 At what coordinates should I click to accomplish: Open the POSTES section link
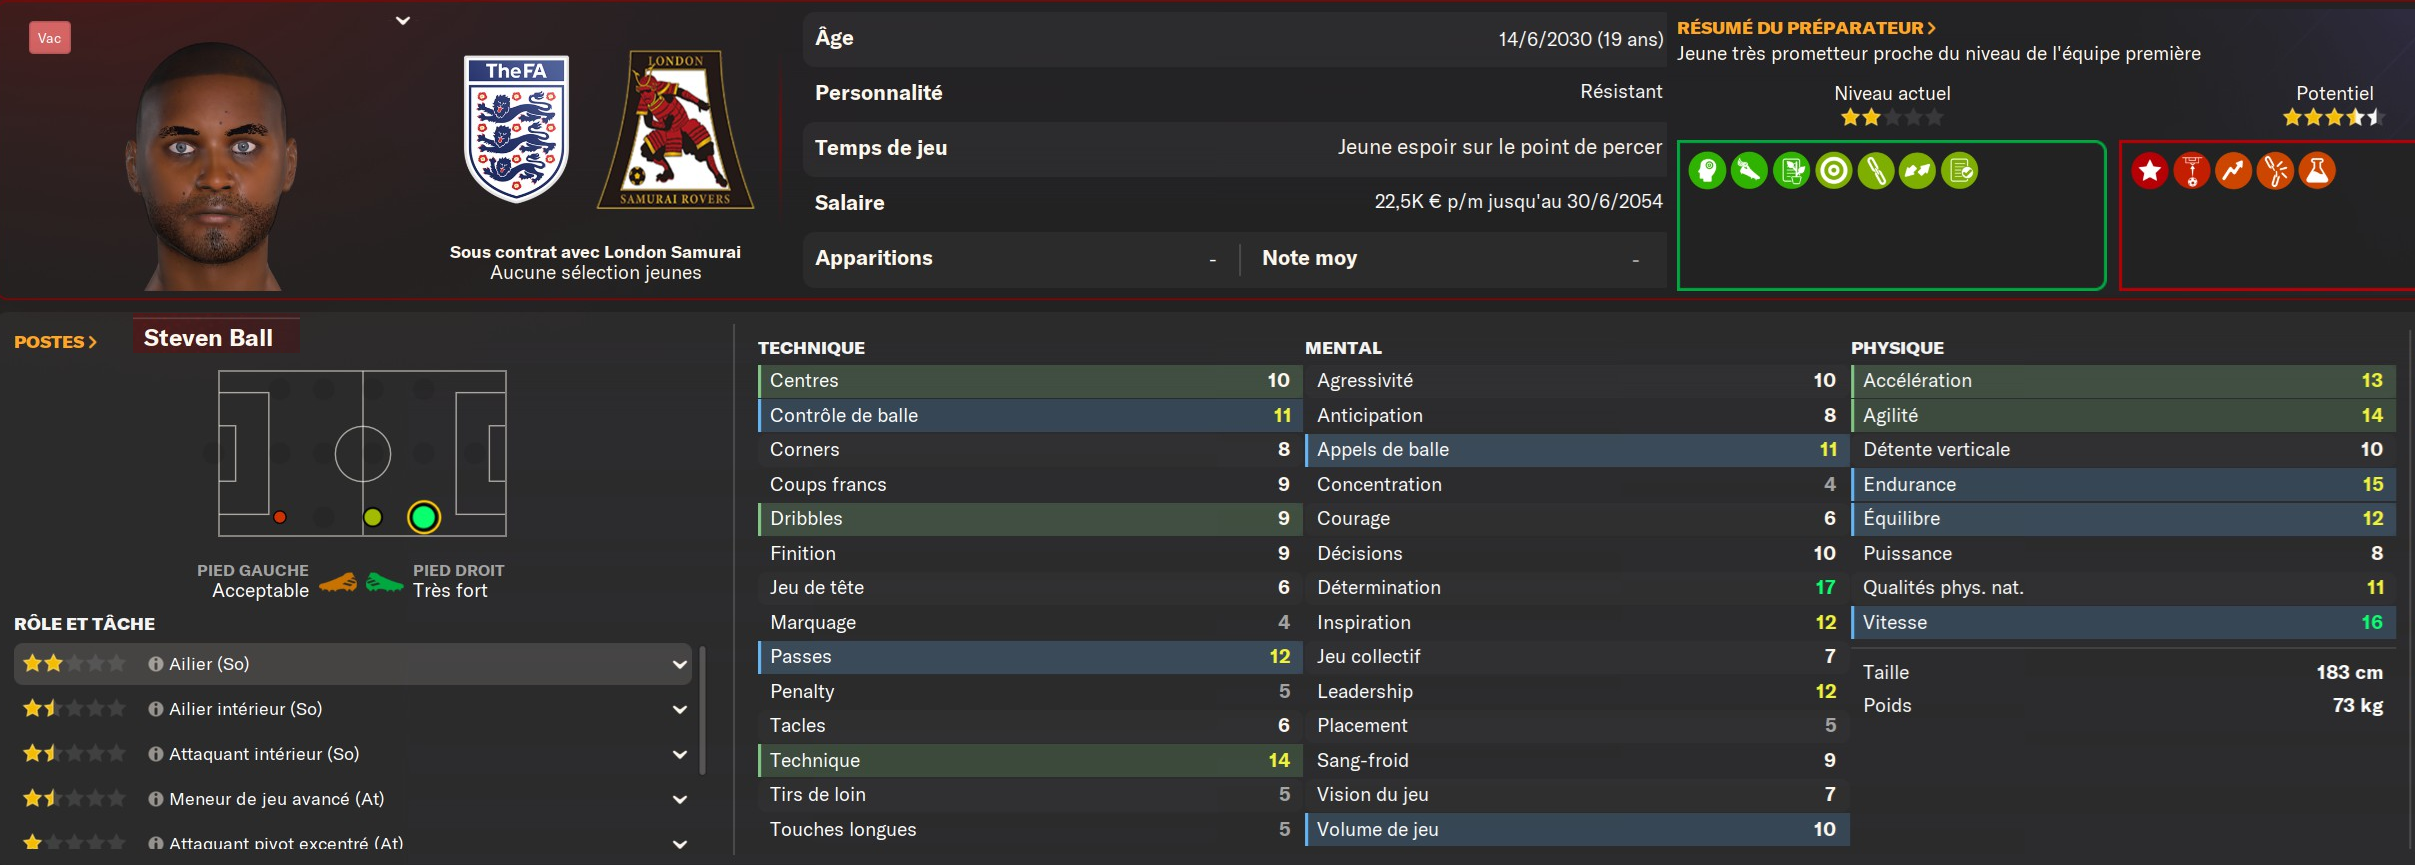click(x=56, y=342)
